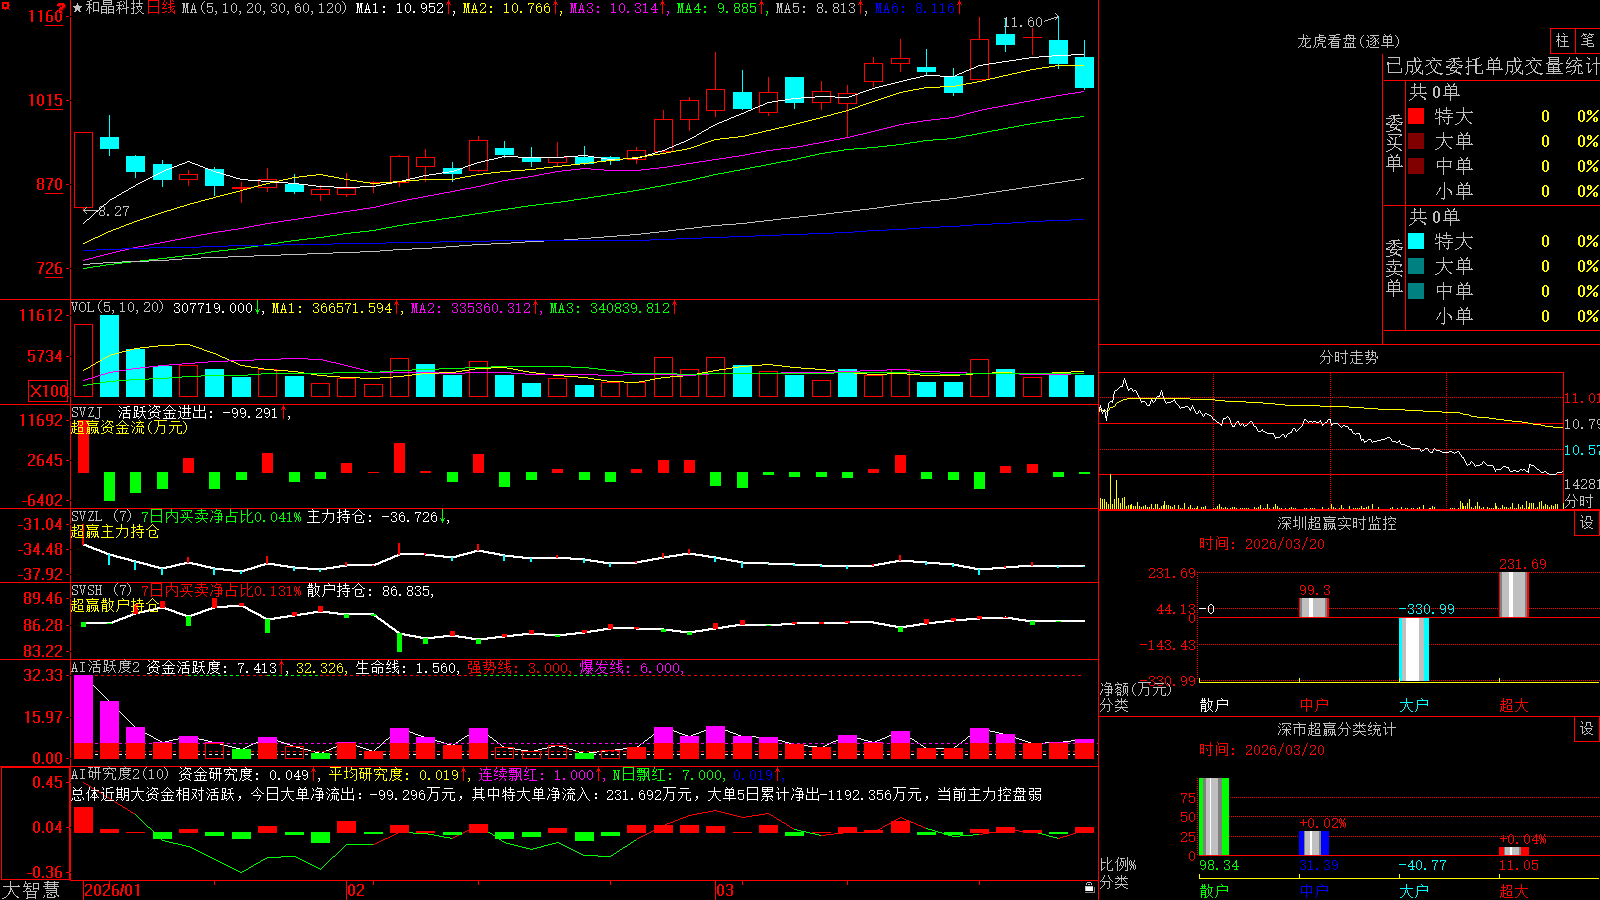Click the 超赢资金流(万元) label
Screen dimensions: 1600x900
click(129, 427)
